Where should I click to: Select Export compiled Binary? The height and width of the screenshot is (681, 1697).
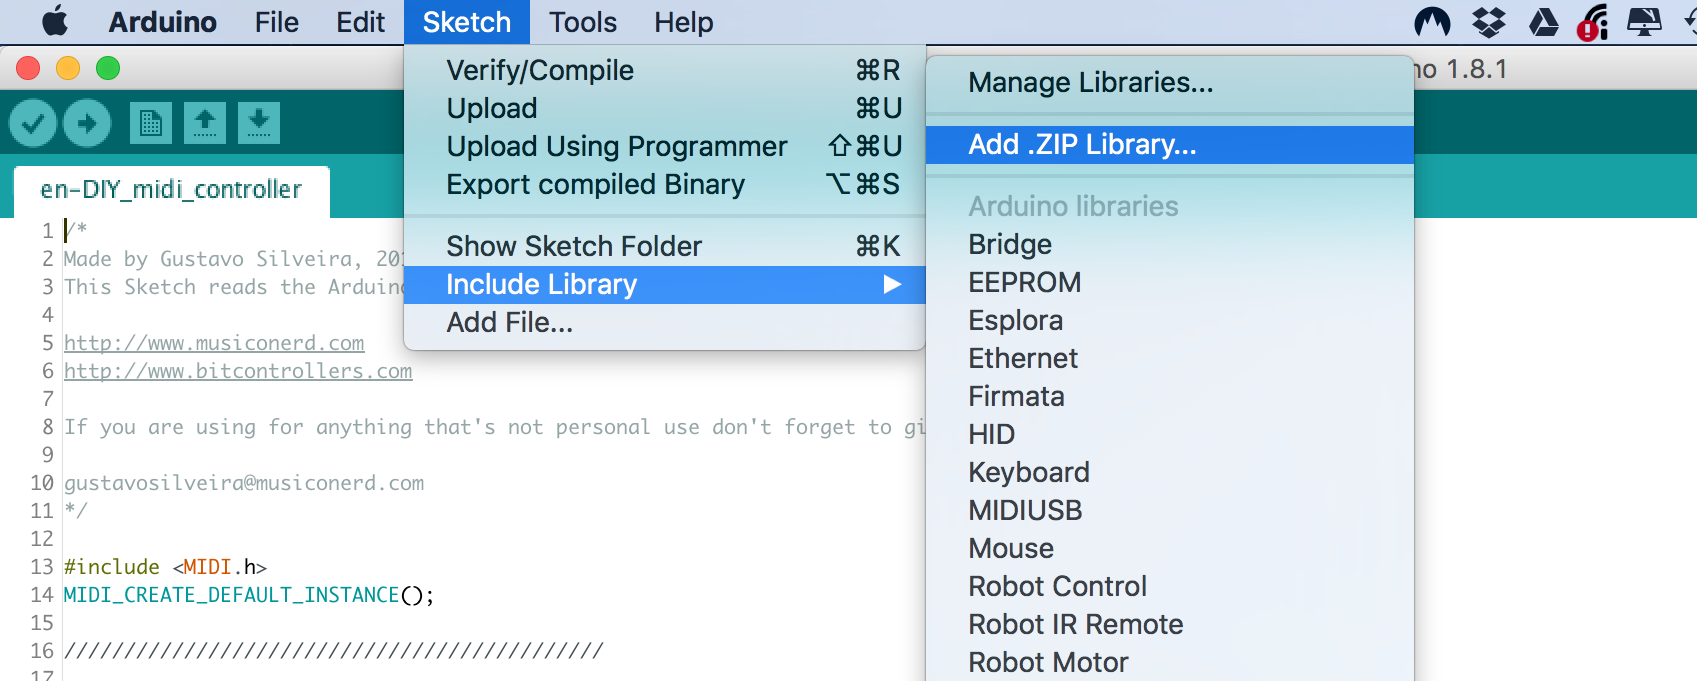595,185
